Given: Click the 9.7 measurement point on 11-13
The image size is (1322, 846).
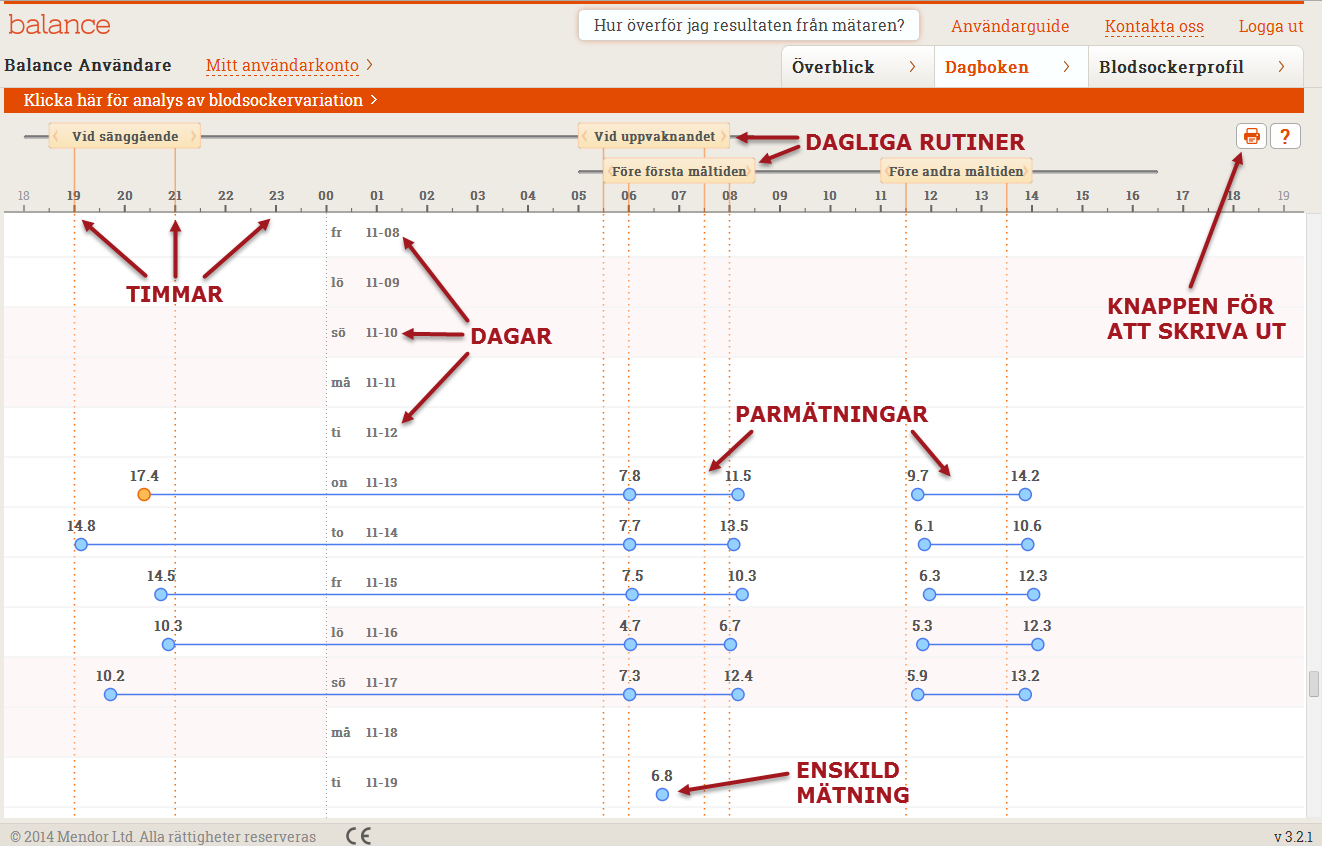Looking at the screenshot, I should coord(918,494).
